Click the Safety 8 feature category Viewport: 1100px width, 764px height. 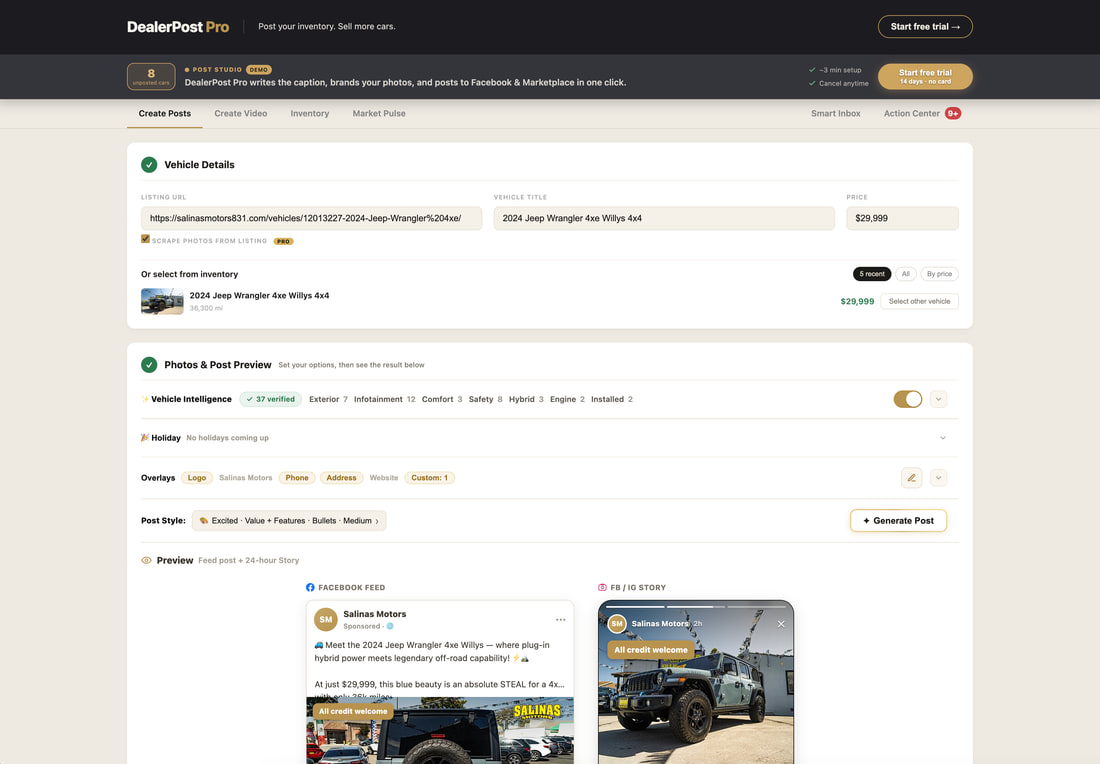coord(485,399)
